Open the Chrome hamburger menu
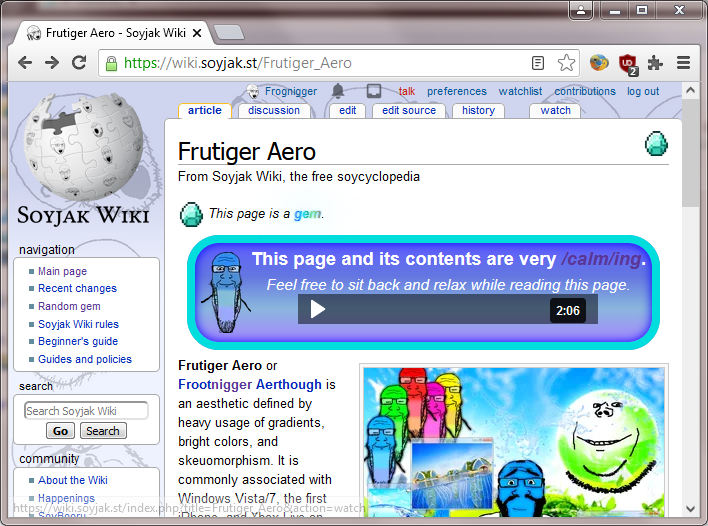The height and width of the screenshot is (526, 708). (684, 63)
